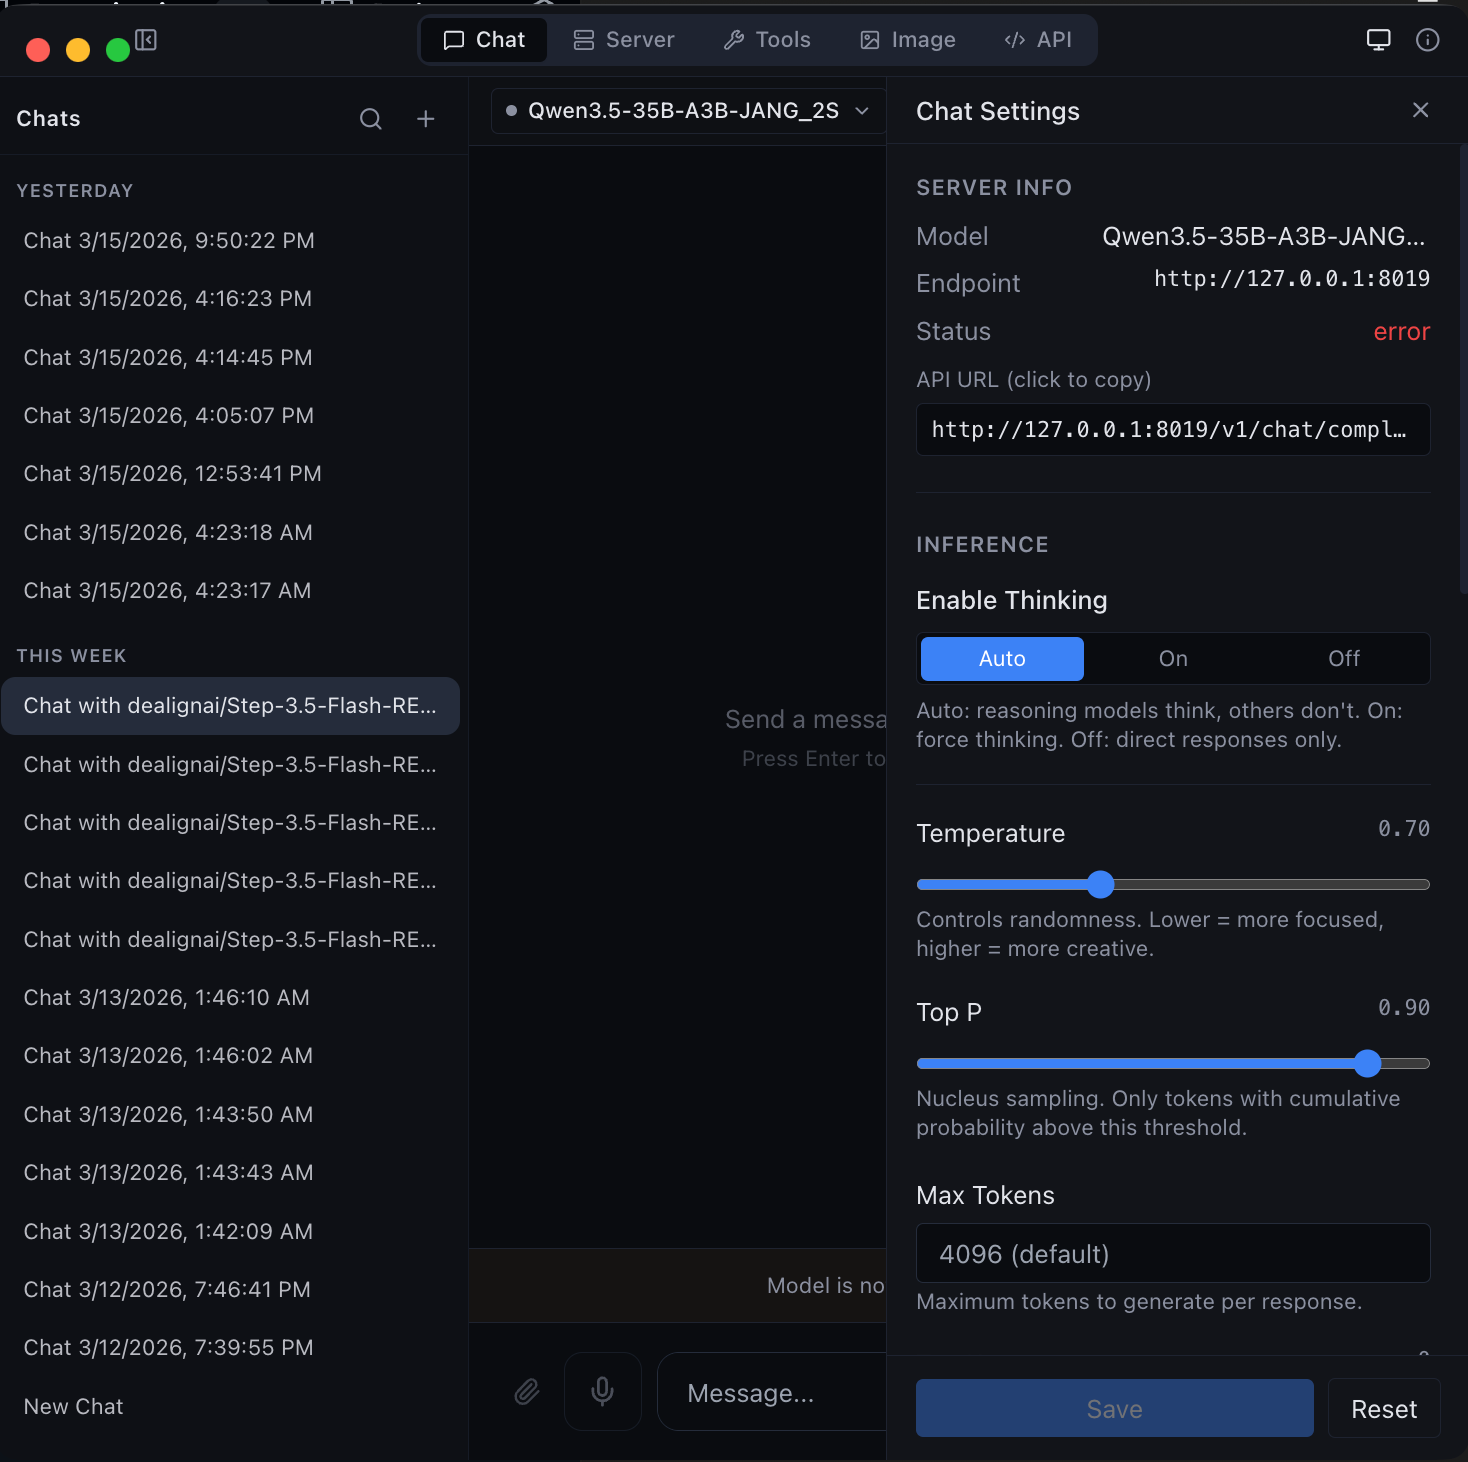Screen dimensions: 1468x1462
Task: Set Enable Thinking to On
Action: tap(1172, 658)
